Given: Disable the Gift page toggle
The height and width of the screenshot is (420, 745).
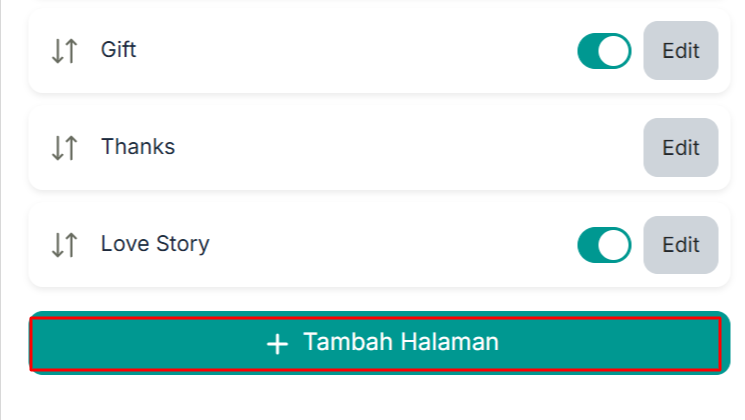Looking at the screenshot, I should [x=604, y=51].
